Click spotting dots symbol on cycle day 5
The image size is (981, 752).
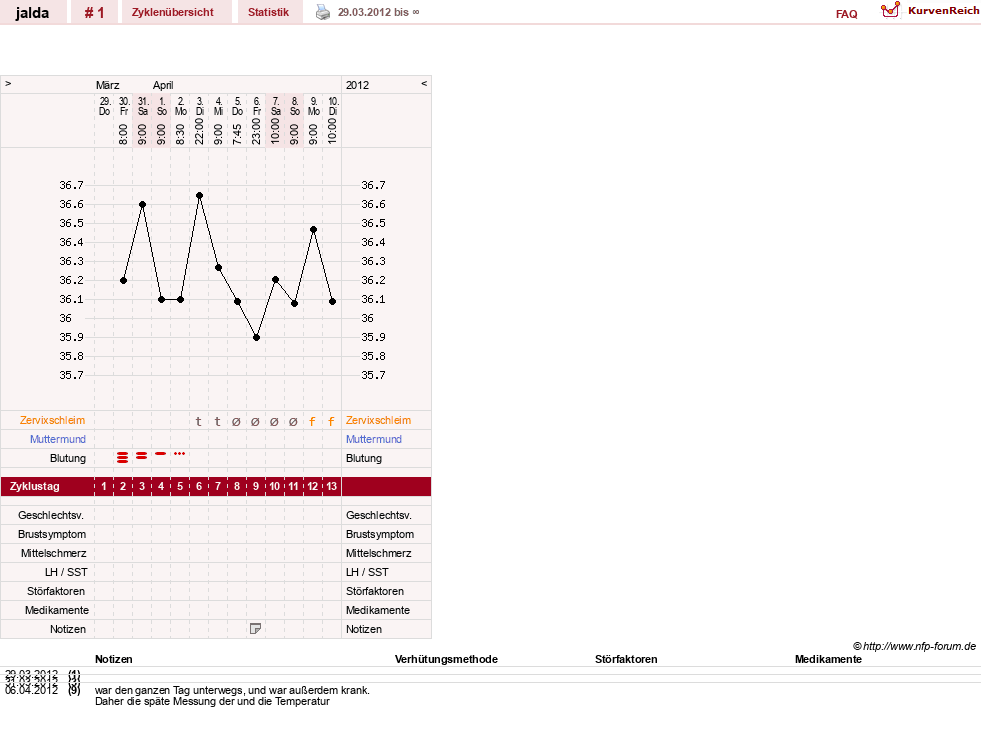click(180, 453)
